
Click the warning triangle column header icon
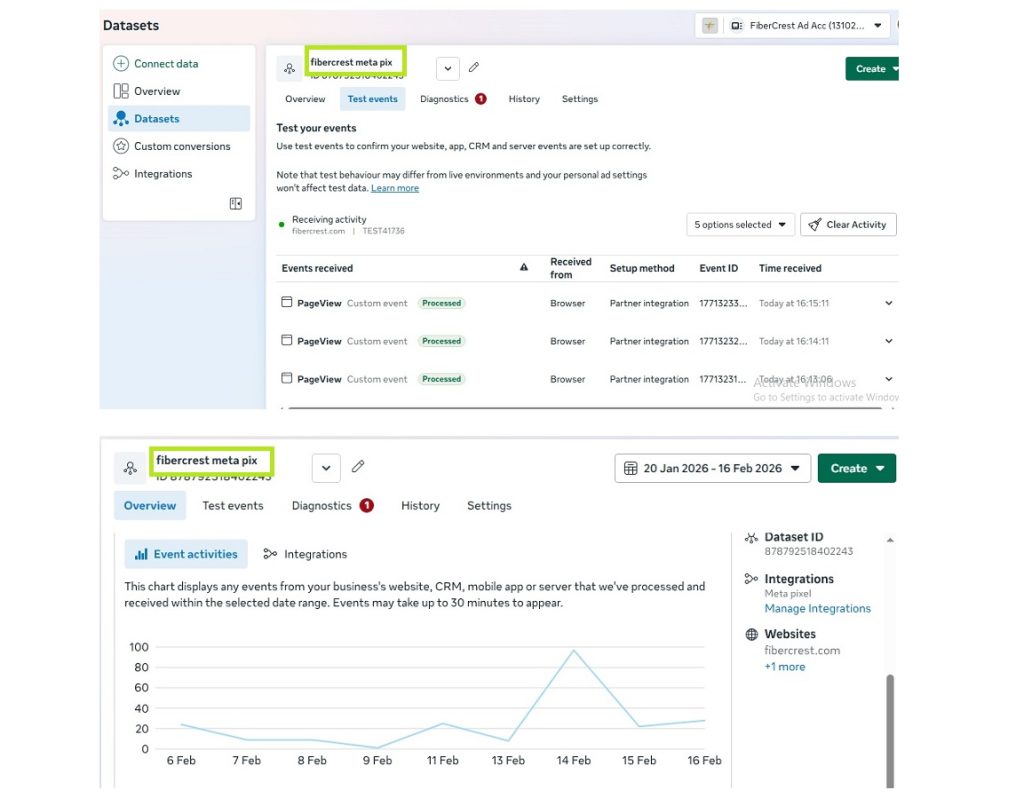click(x=524, y=268)
